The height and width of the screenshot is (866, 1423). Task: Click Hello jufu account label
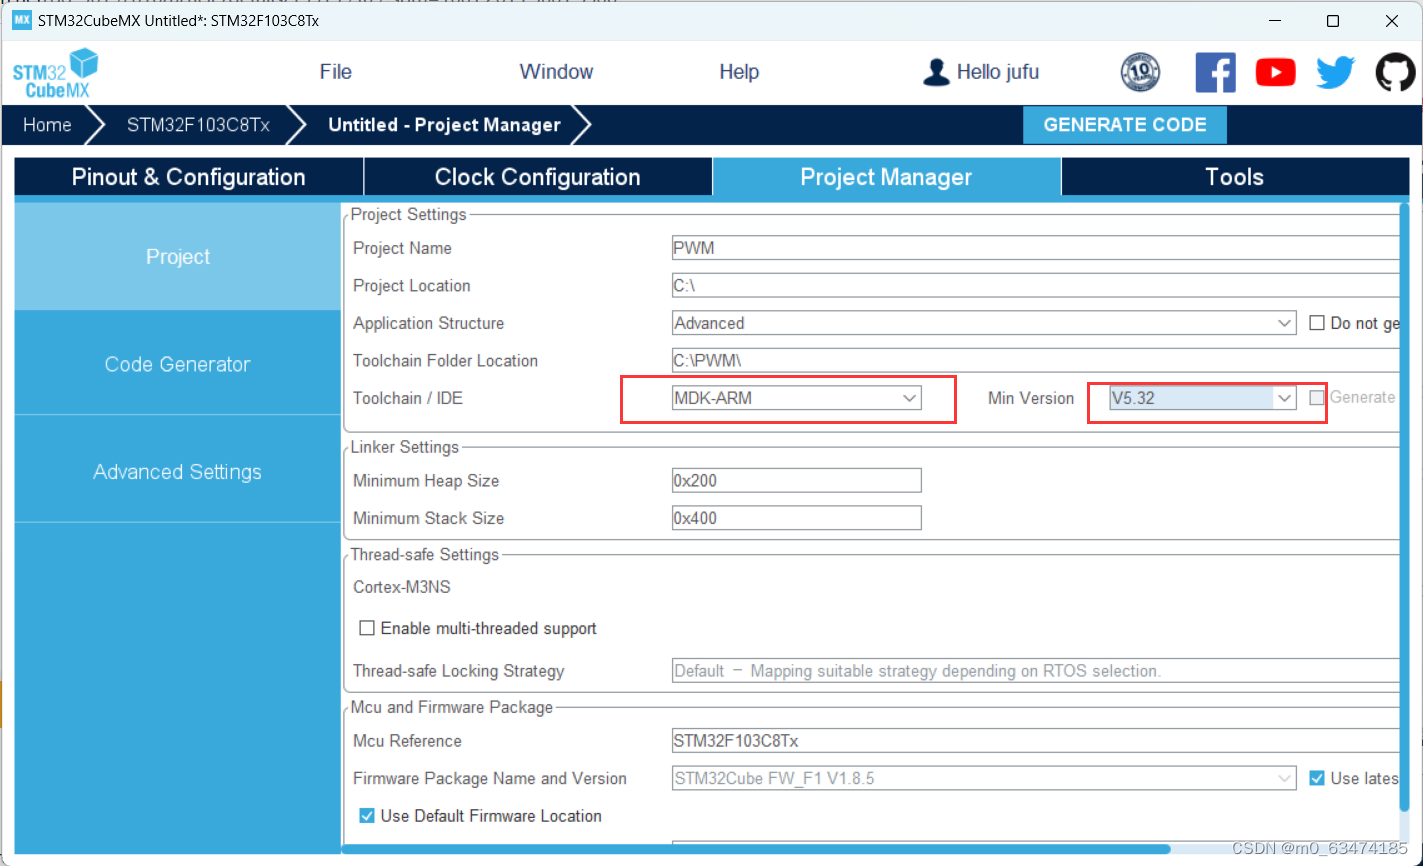pyautogui.click(x=997, y=72)
